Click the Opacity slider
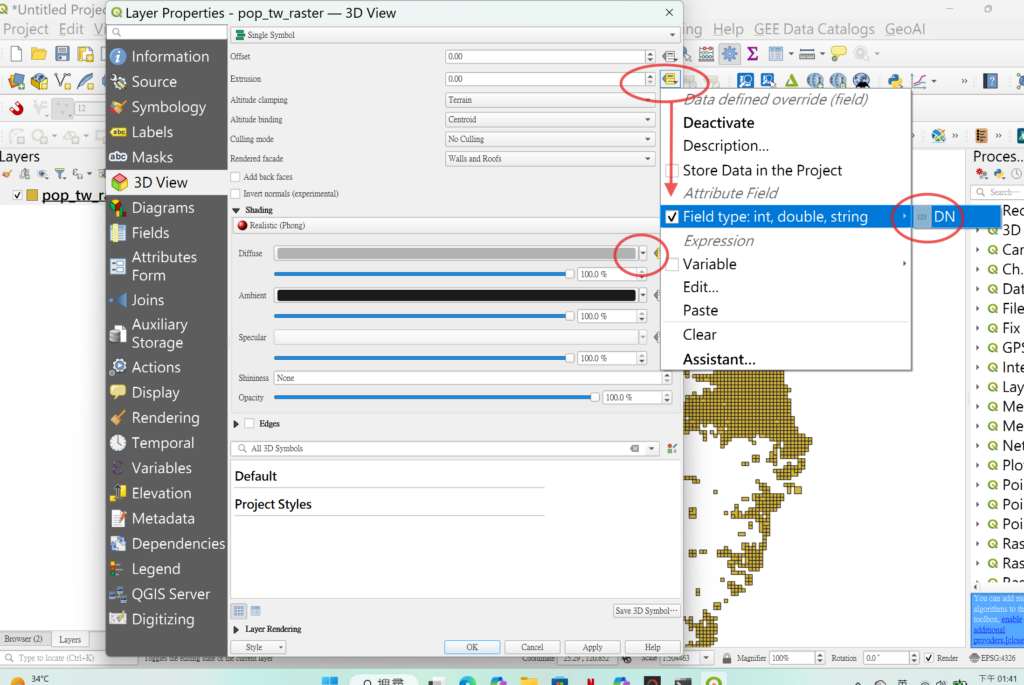This screenshot has height=685, width=1024. [436, 397]
